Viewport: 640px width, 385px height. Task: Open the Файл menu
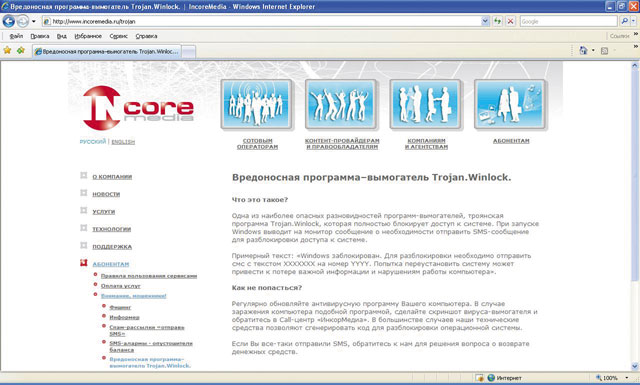16,36
